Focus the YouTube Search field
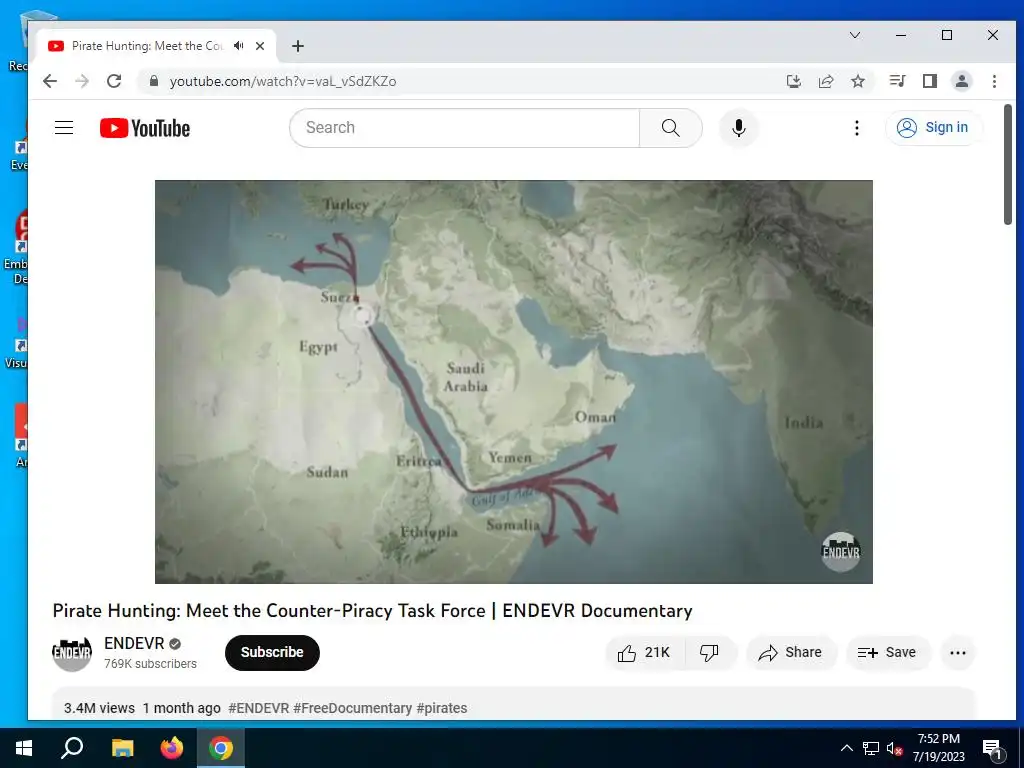Image resolution: width=1024 pixels, height=768 pixels. (464, 127)
